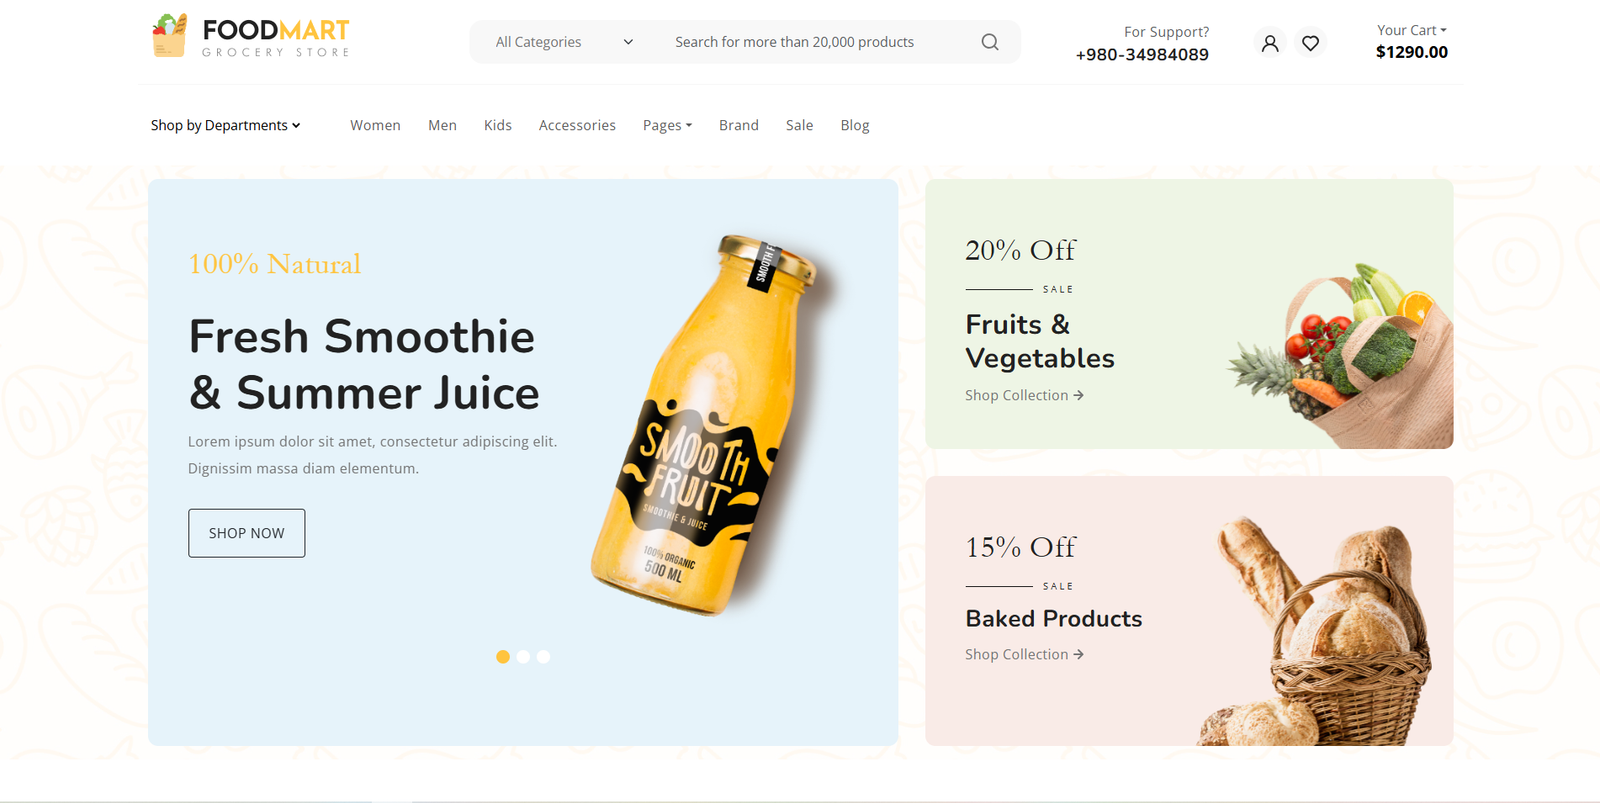The width and height of the screenshot is (1600, 803).
Task: Click the SHOP NOW button
Action: [247, 533]
